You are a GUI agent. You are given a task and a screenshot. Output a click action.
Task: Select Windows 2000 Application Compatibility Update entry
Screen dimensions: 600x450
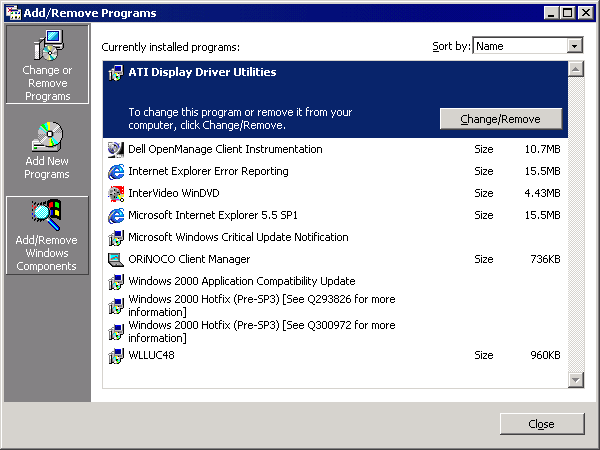click(241, 282)
